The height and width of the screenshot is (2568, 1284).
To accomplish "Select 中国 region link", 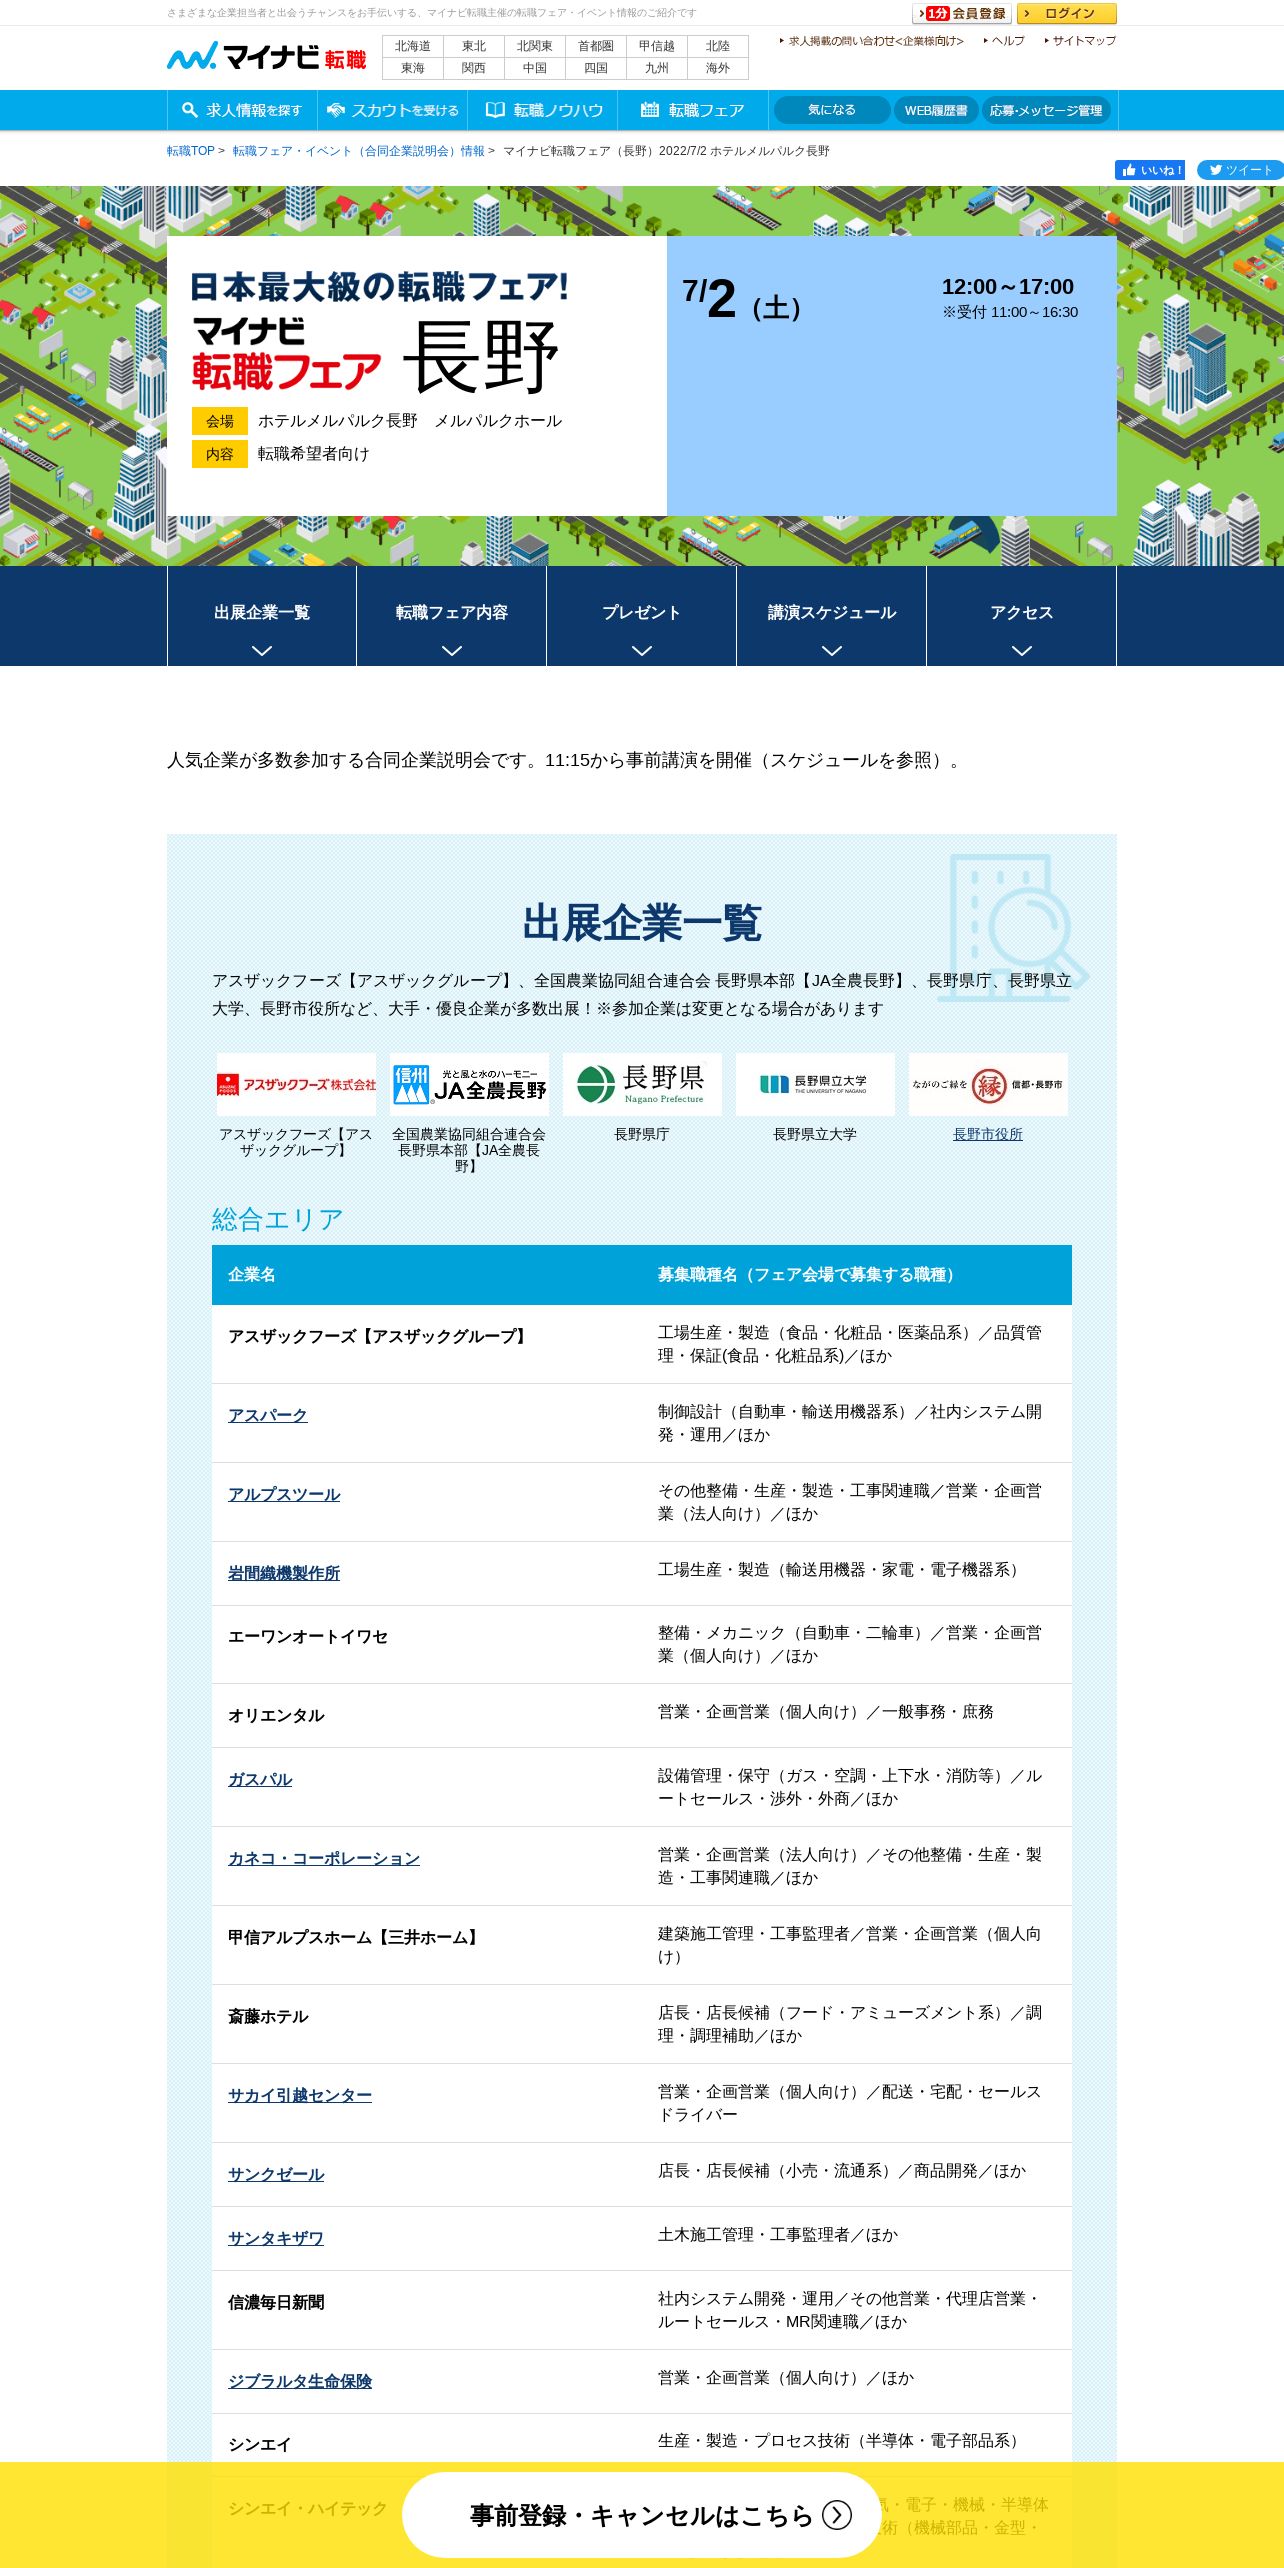I will pos(535,68).
